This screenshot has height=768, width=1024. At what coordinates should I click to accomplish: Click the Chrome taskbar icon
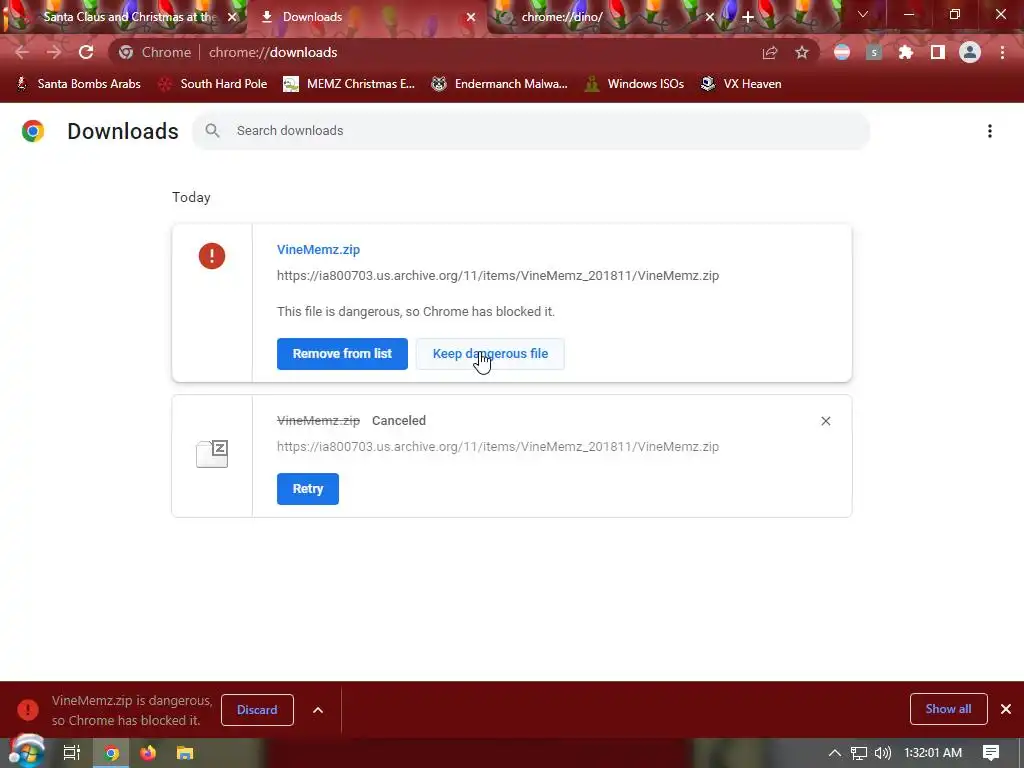112,753
